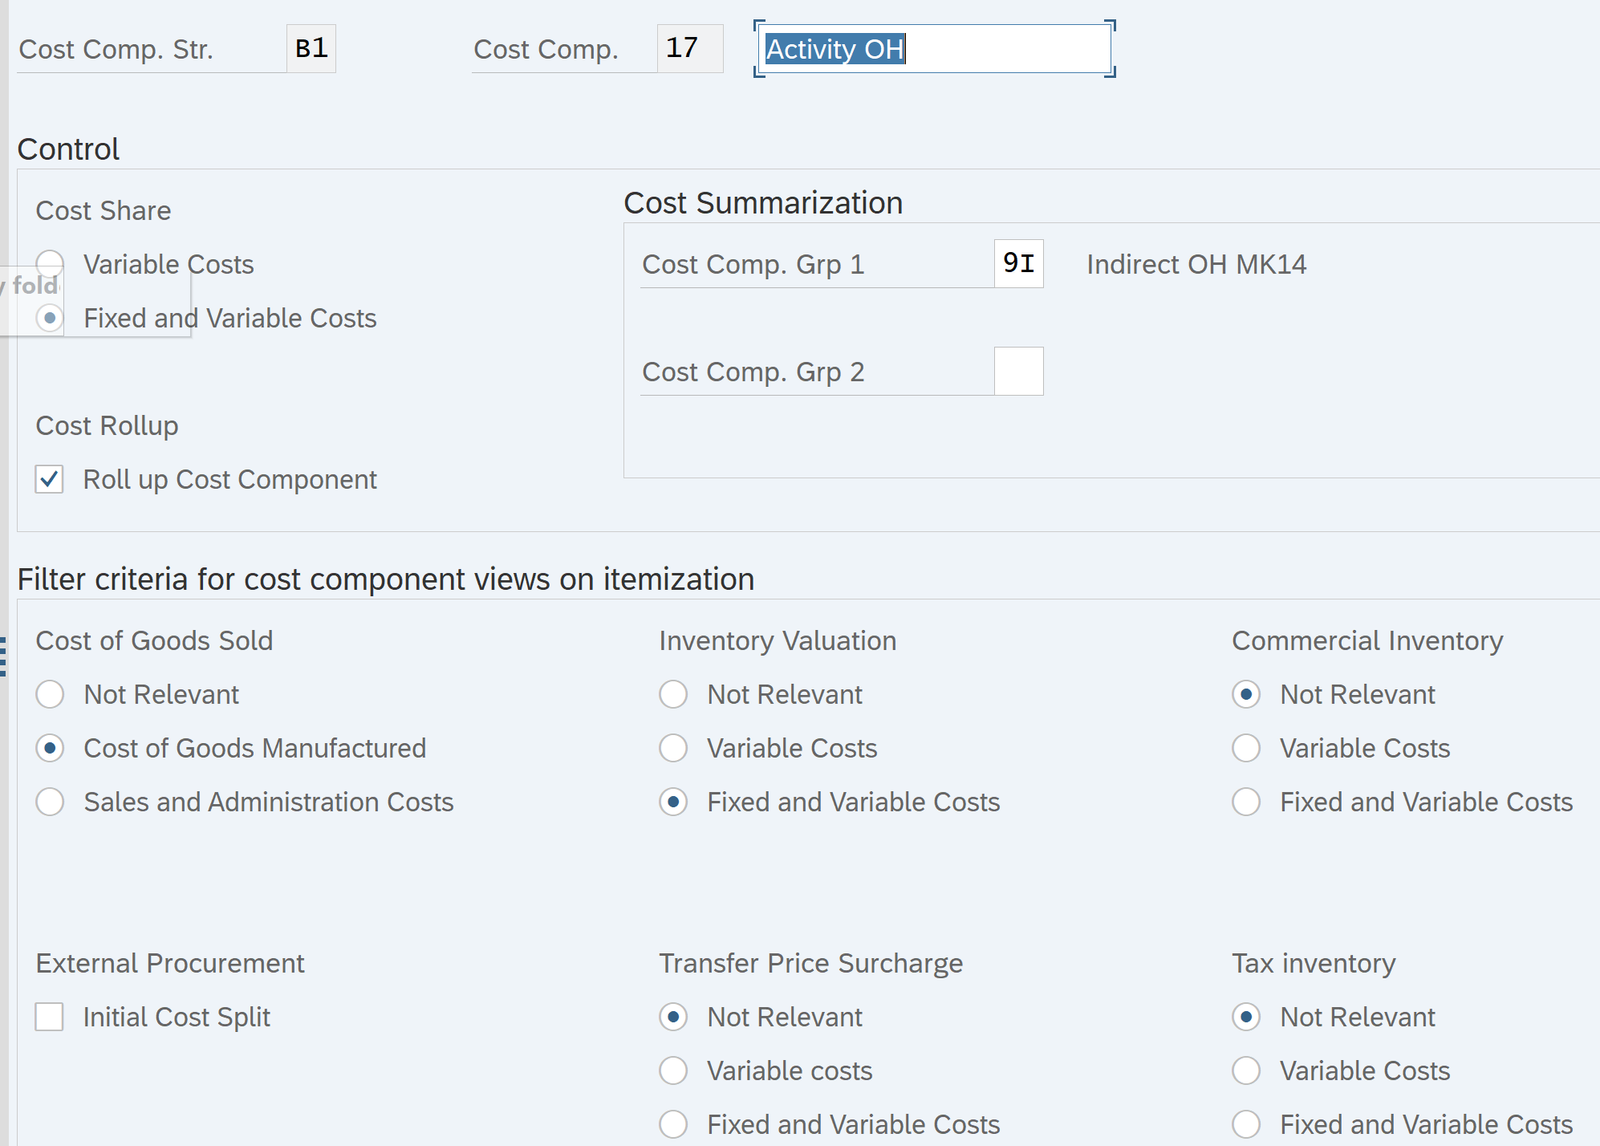1600x1146 pixels.
Task: Uncheck the Roll up Cost Component checkbox
Action: (50, 479)
